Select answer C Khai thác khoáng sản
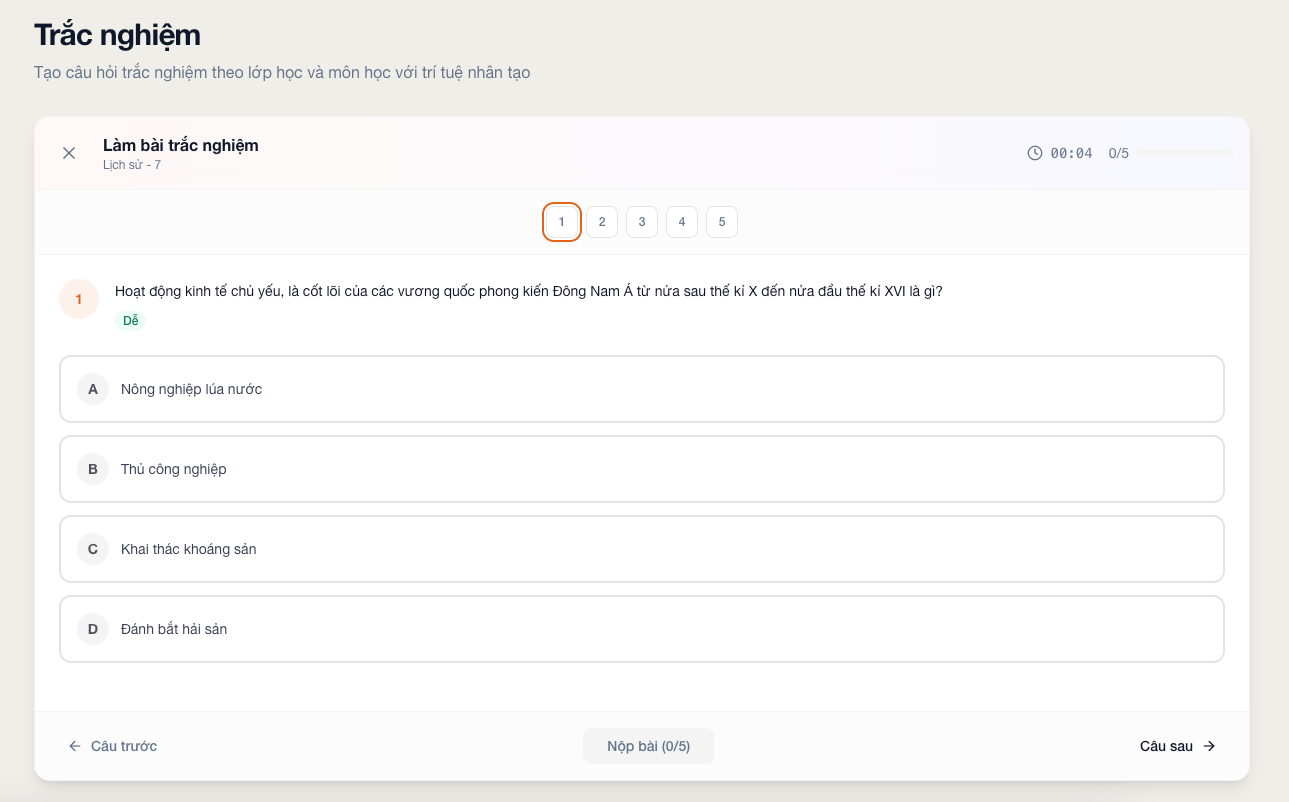 [642, 549]
